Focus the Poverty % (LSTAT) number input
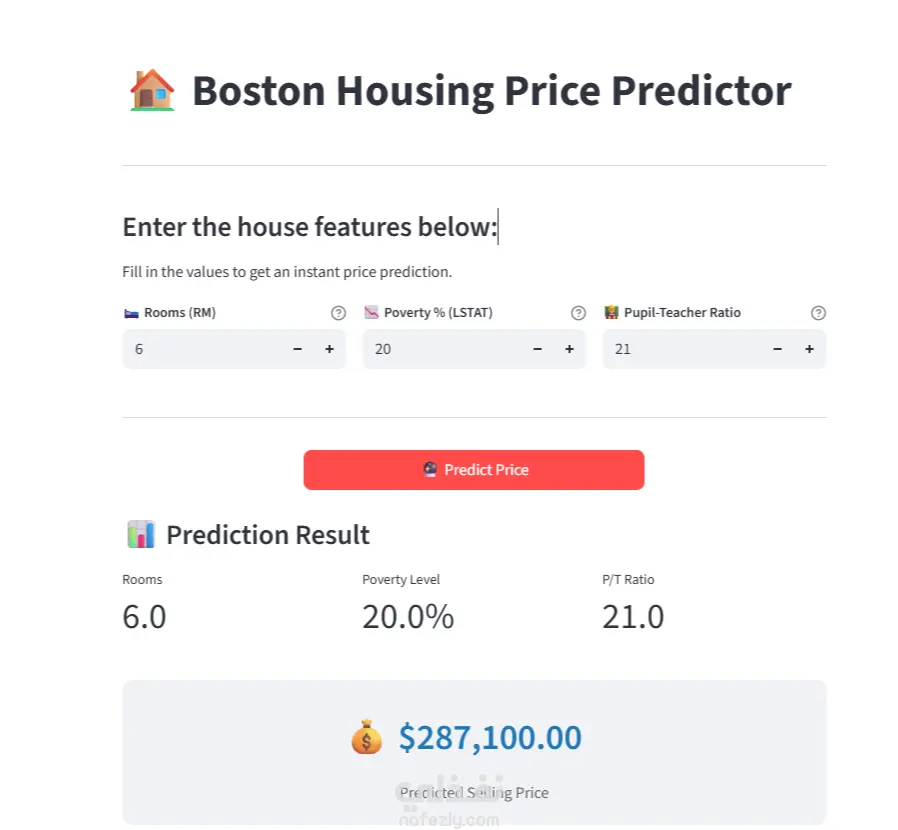The width and height of the screenshot is (898, 830). (x=440, y=349)
